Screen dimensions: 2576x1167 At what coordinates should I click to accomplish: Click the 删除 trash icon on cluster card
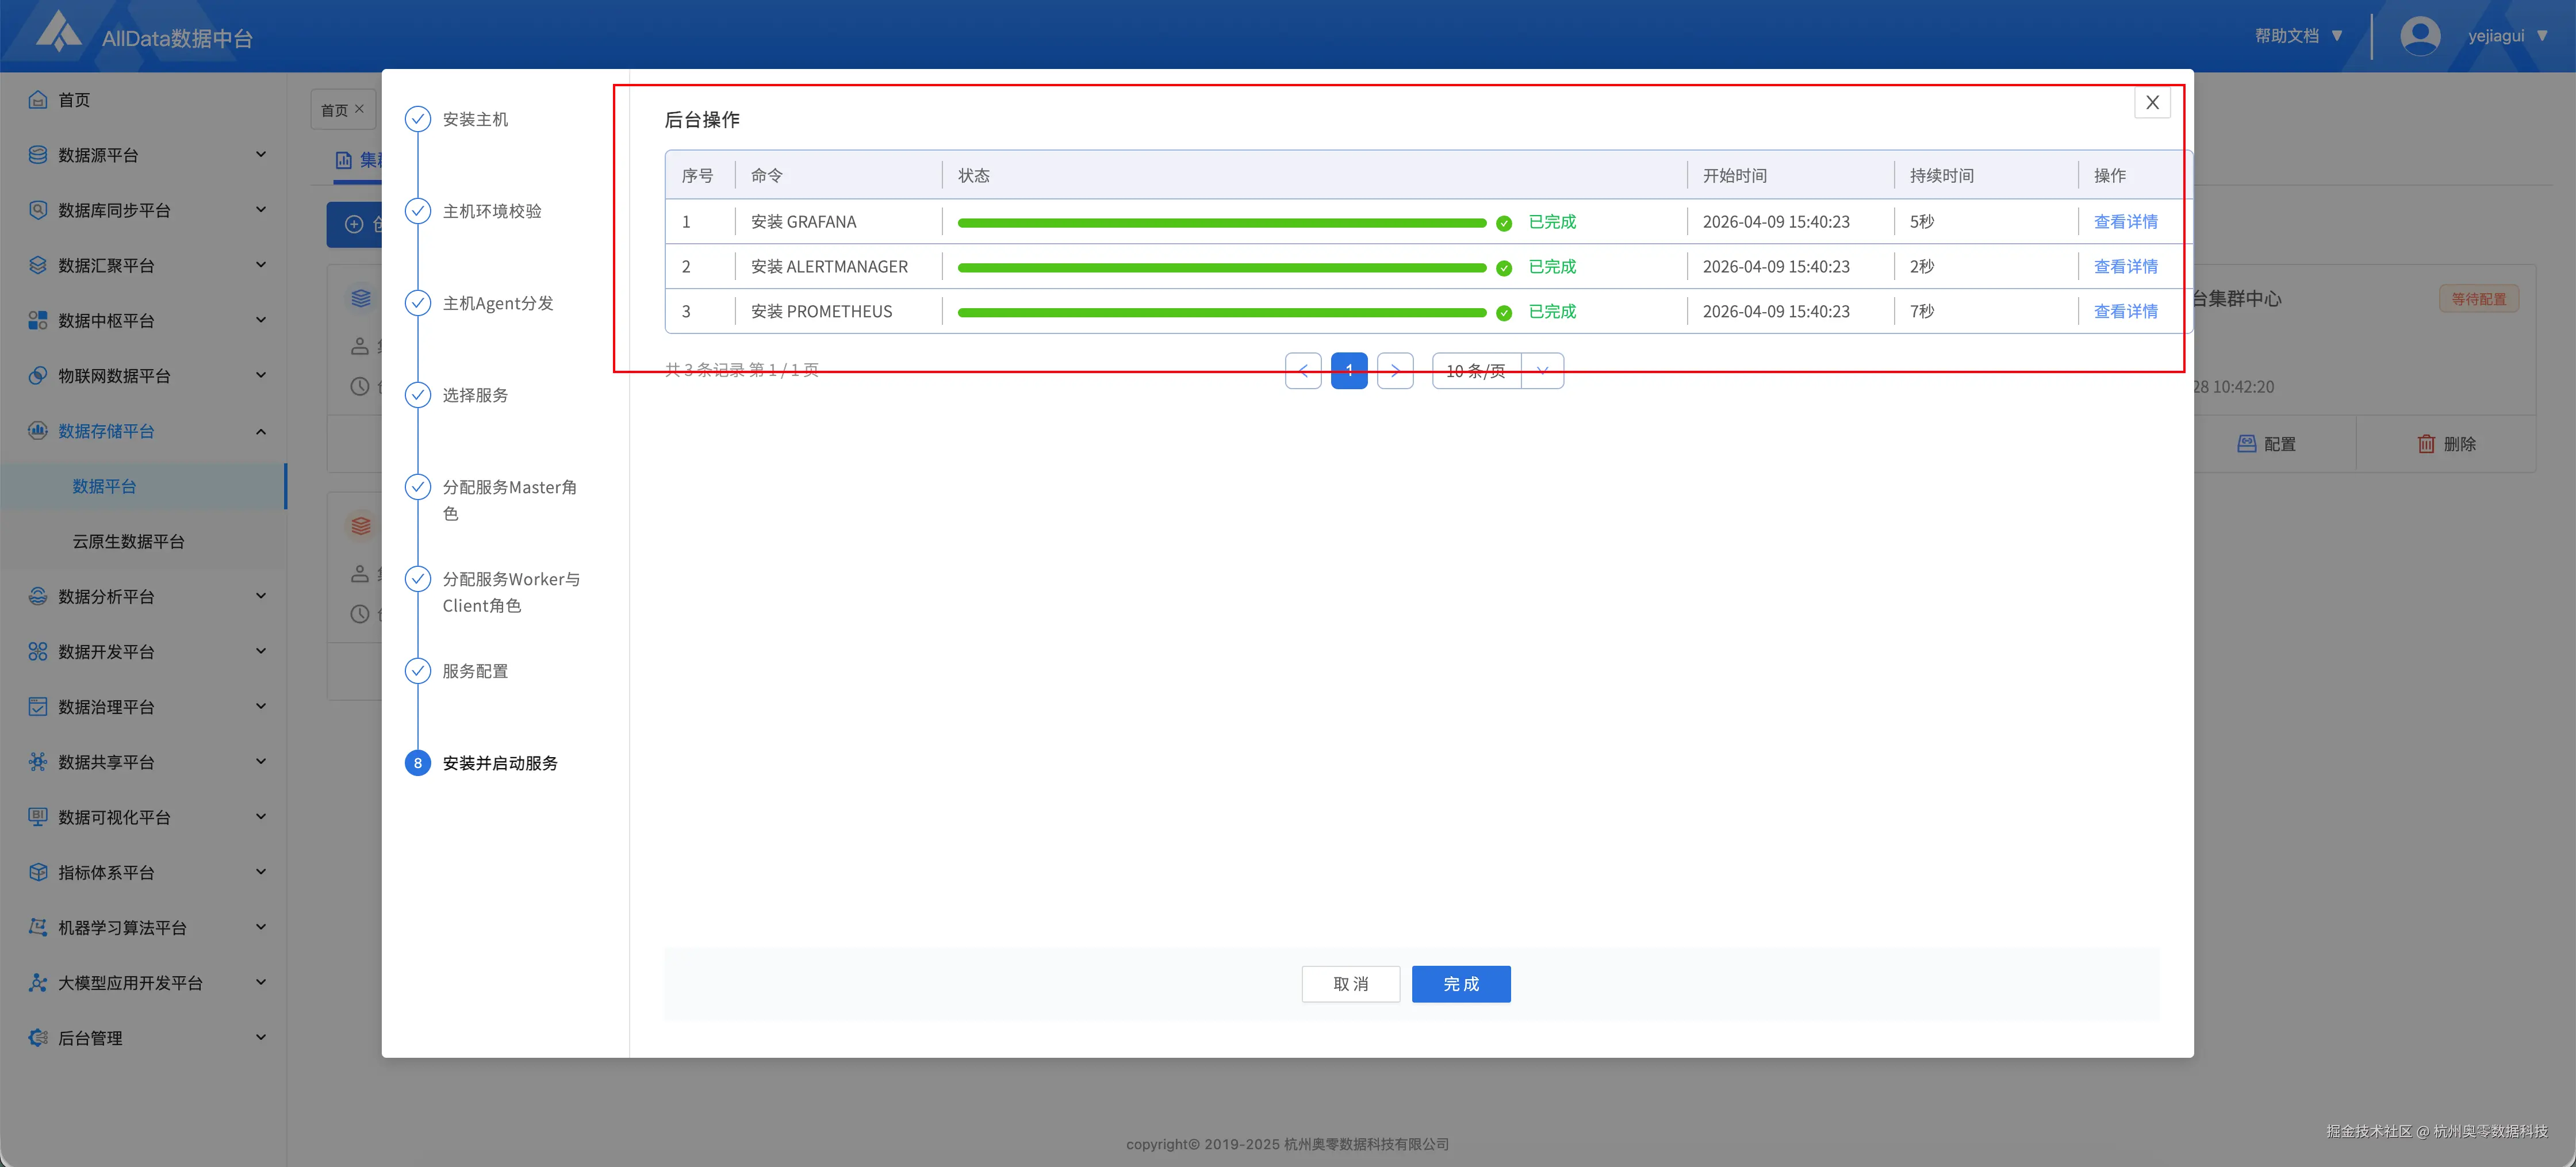(2426, 444)
